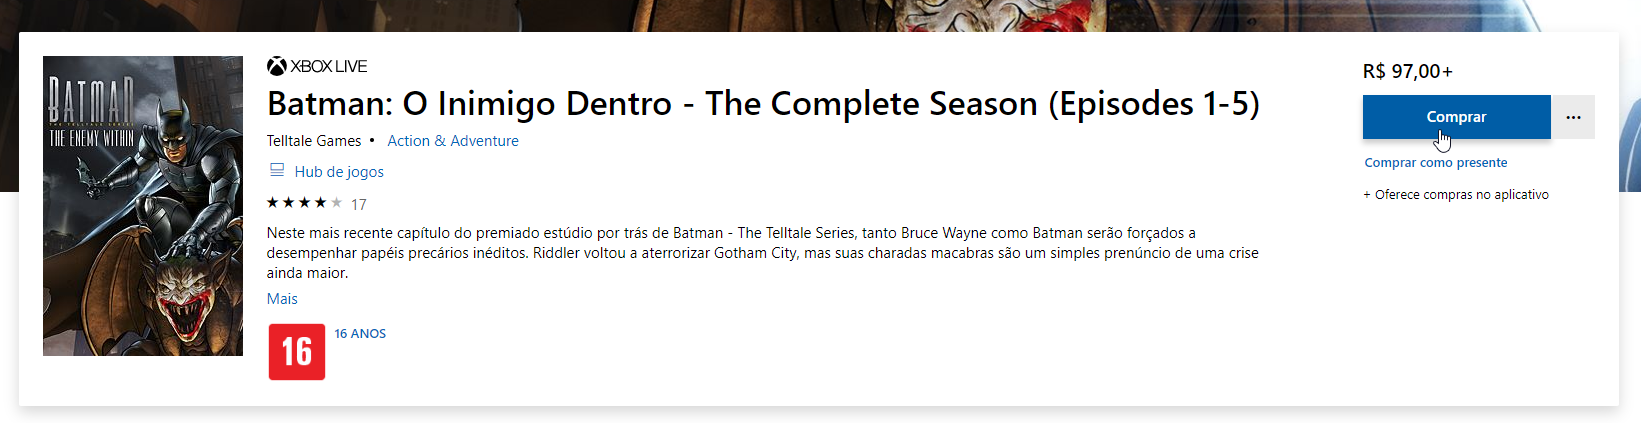Open the Hub de jogos link
The image size is (1641, 423).
pyautogui.click(x=339, y=172)
